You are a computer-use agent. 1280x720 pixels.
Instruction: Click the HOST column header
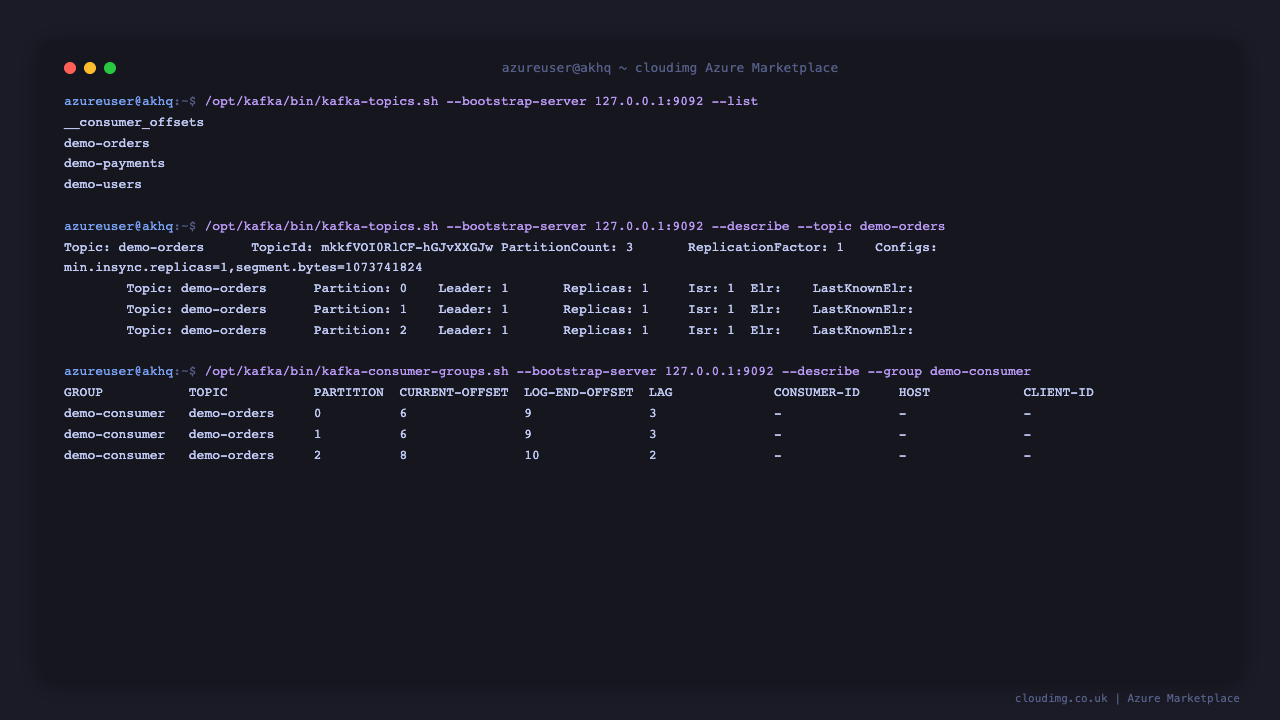tap(914, 392)
